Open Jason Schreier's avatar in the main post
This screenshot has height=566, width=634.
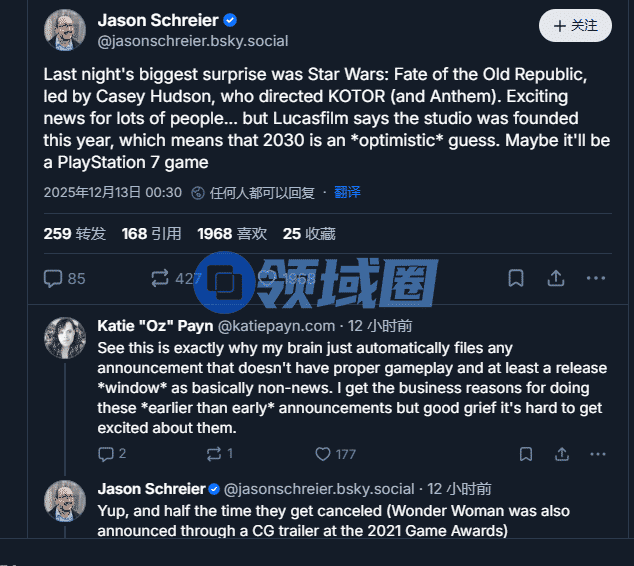[65, 30]
